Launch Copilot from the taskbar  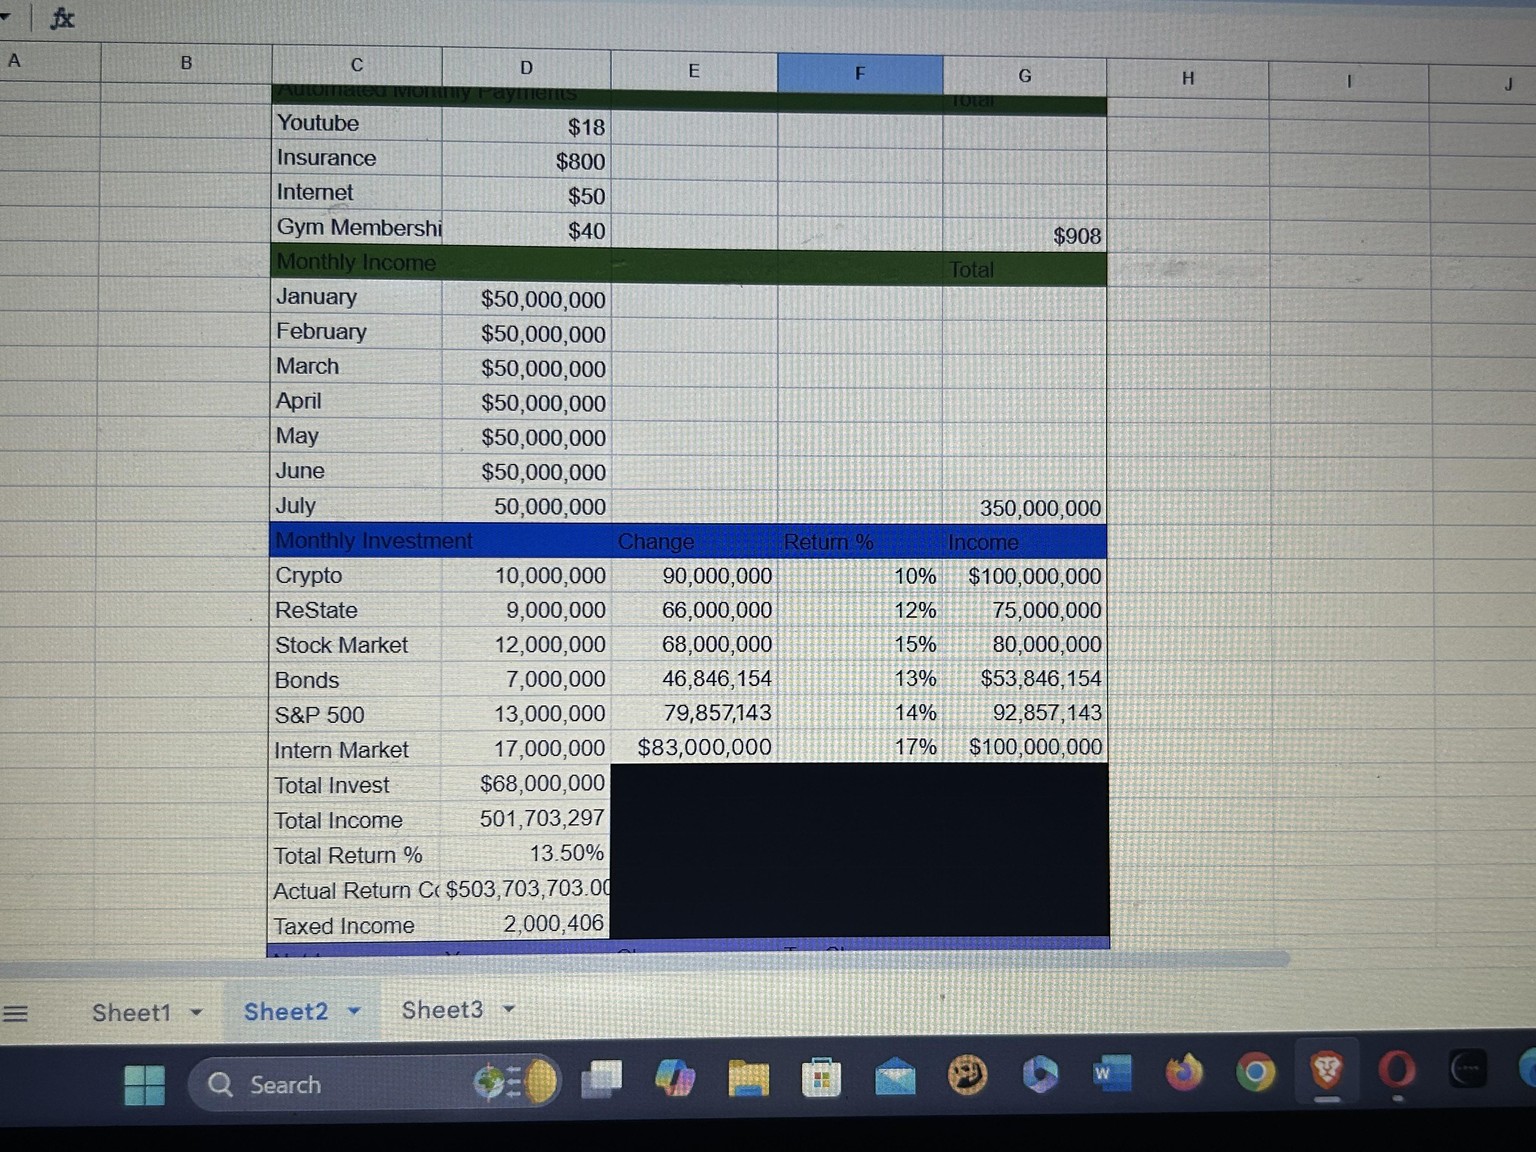click(675, 1078)
